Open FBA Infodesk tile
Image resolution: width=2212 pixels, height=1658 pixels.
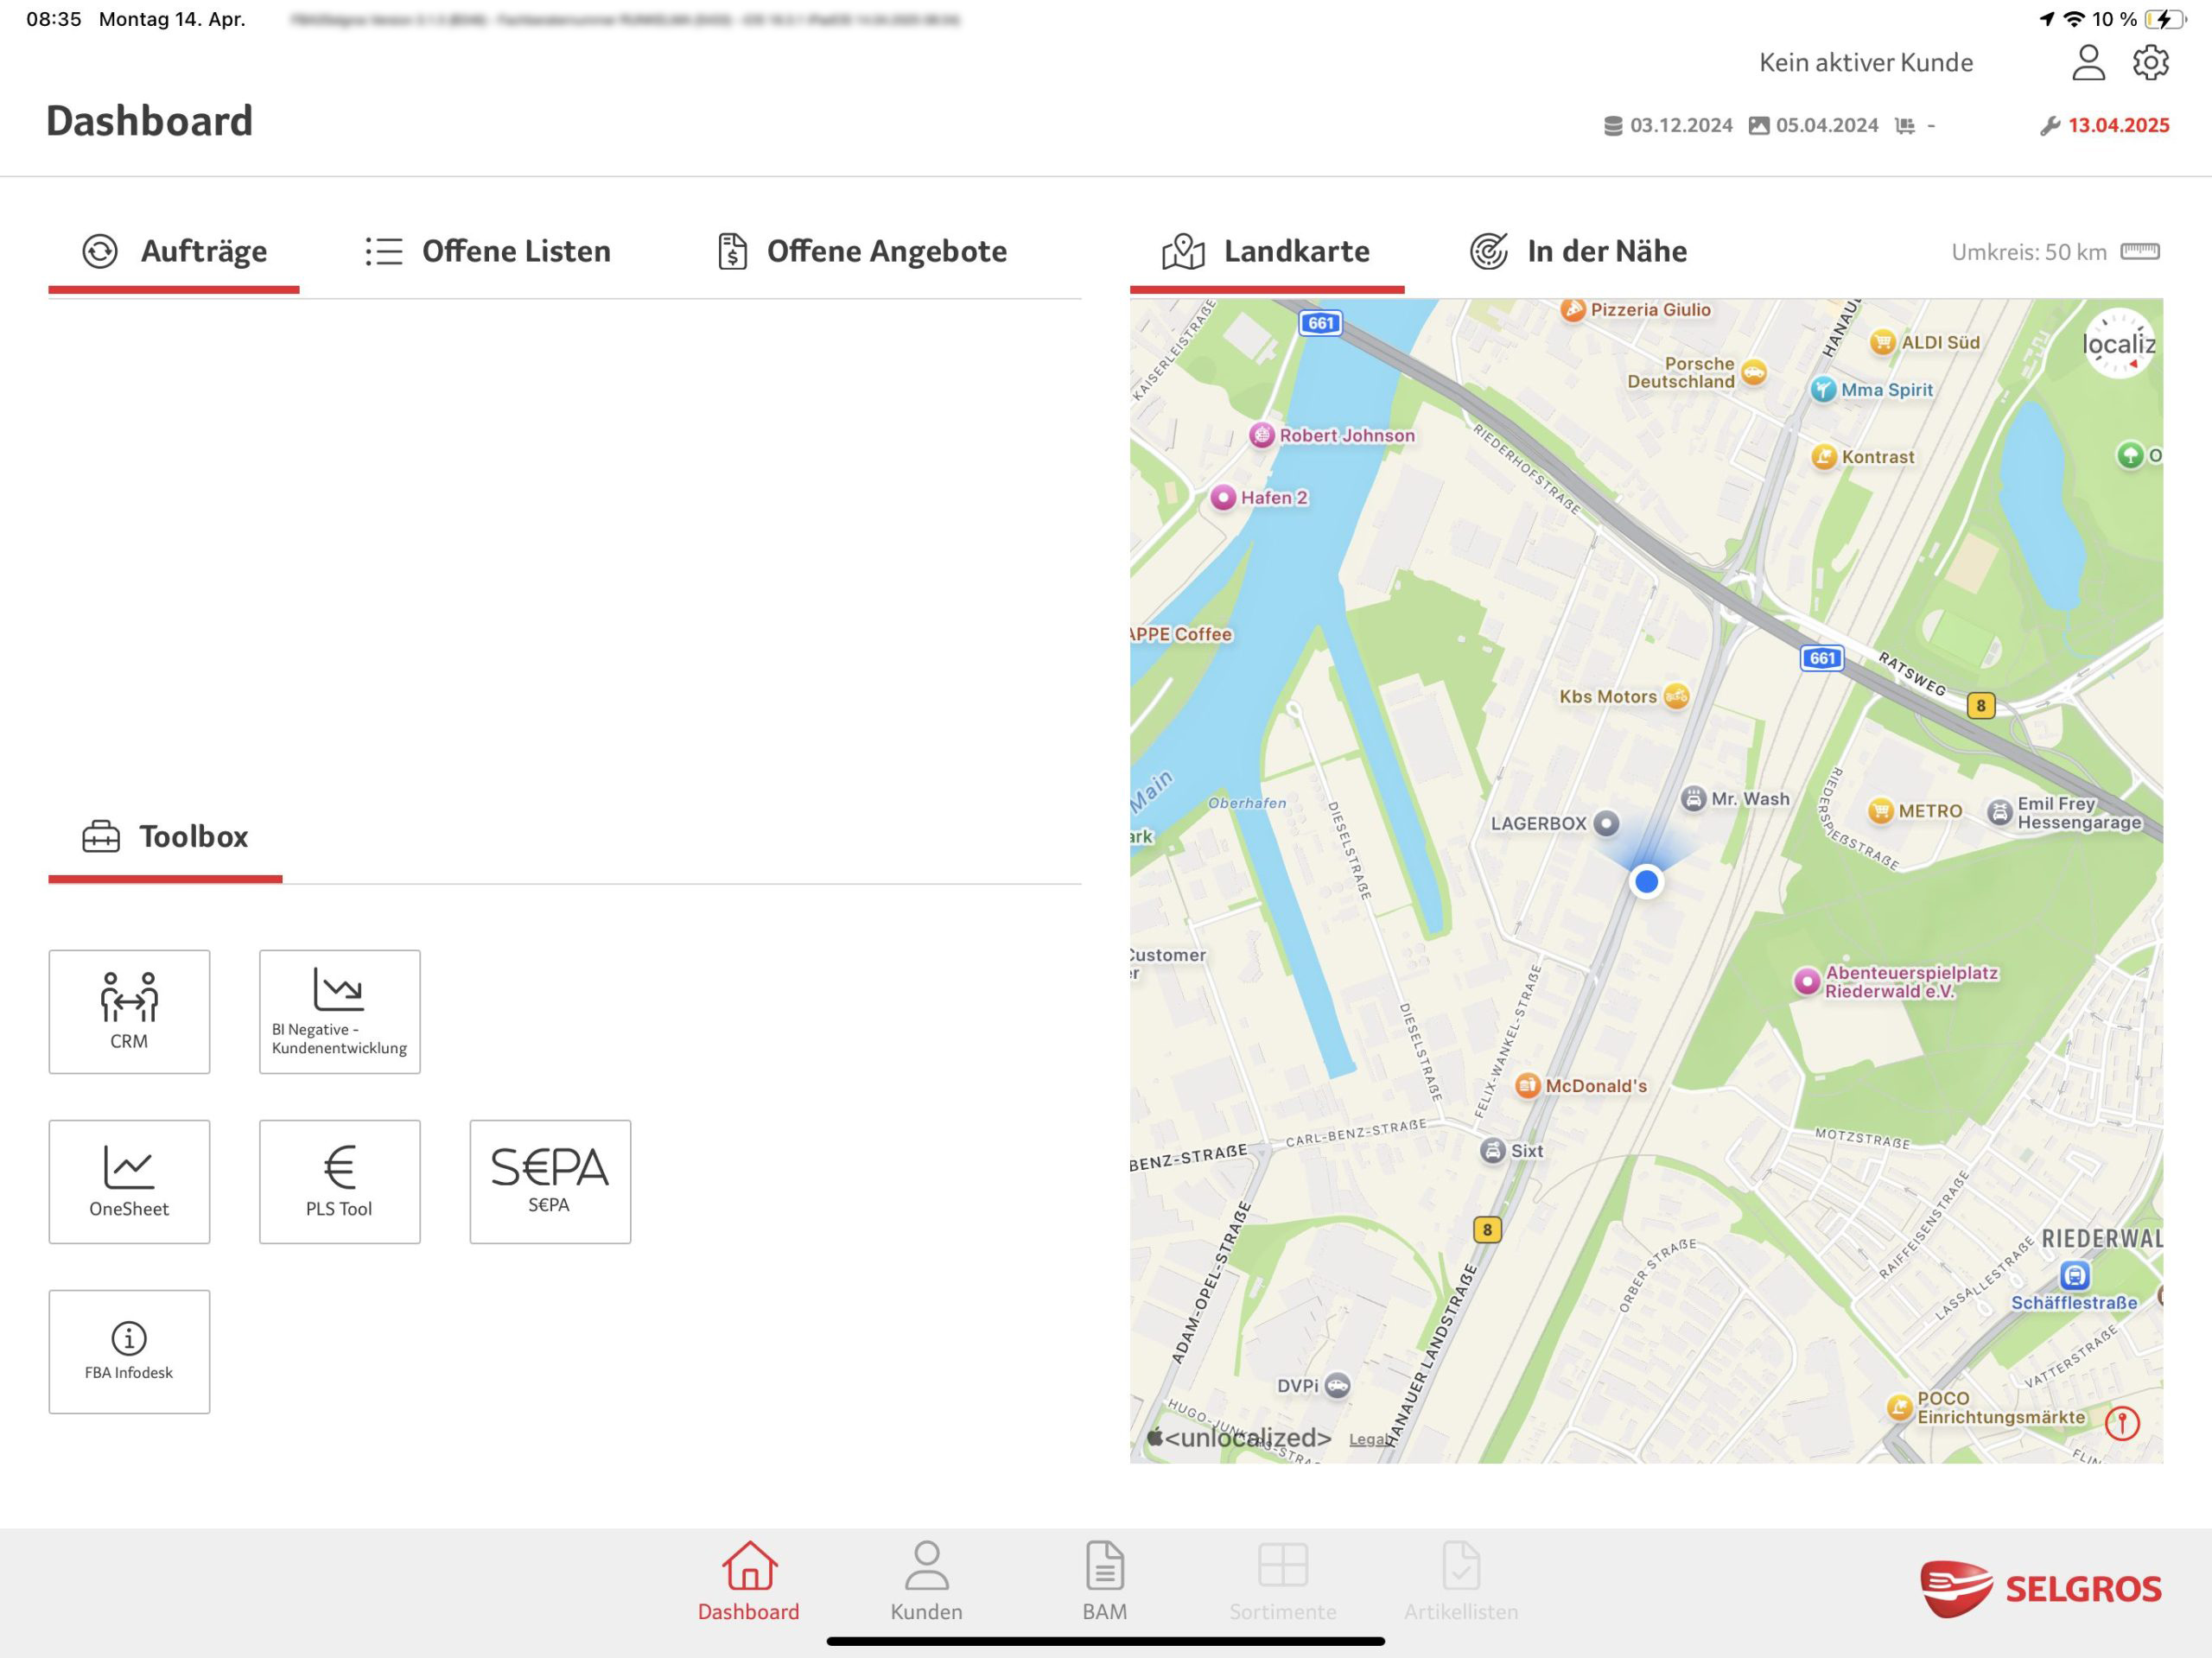129,1351
